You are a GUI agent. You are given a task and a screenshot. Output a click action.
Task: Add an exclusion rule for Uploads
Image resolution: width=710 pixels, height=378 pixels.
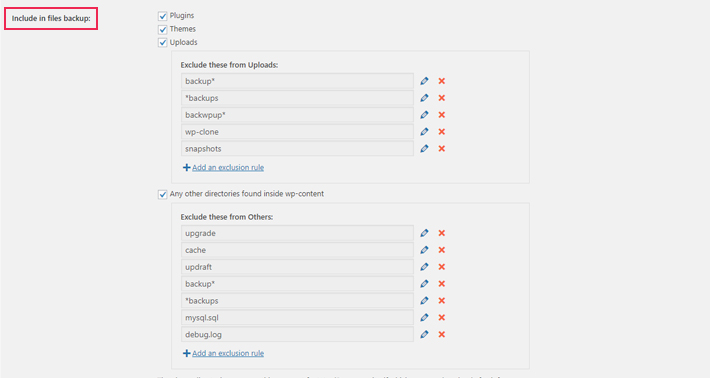[223, 167]
